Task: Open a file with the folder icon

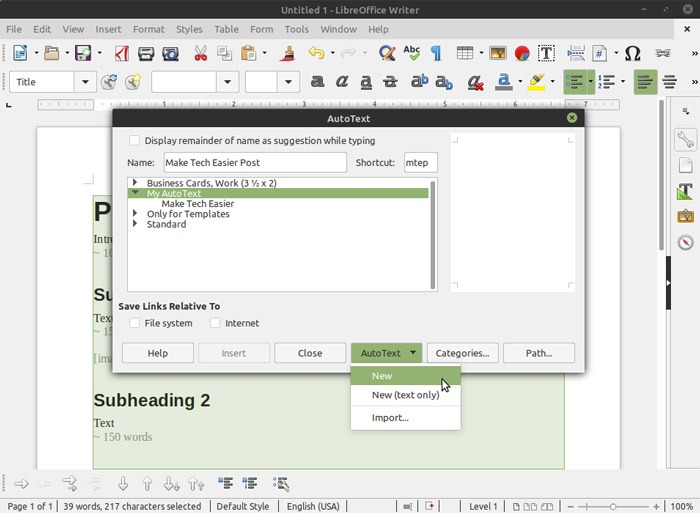Action: point(52,53)
